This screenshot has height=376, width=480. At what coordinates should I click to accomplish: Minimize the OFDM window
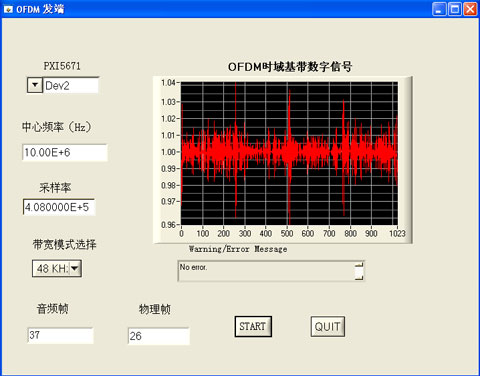coord(439,9)
